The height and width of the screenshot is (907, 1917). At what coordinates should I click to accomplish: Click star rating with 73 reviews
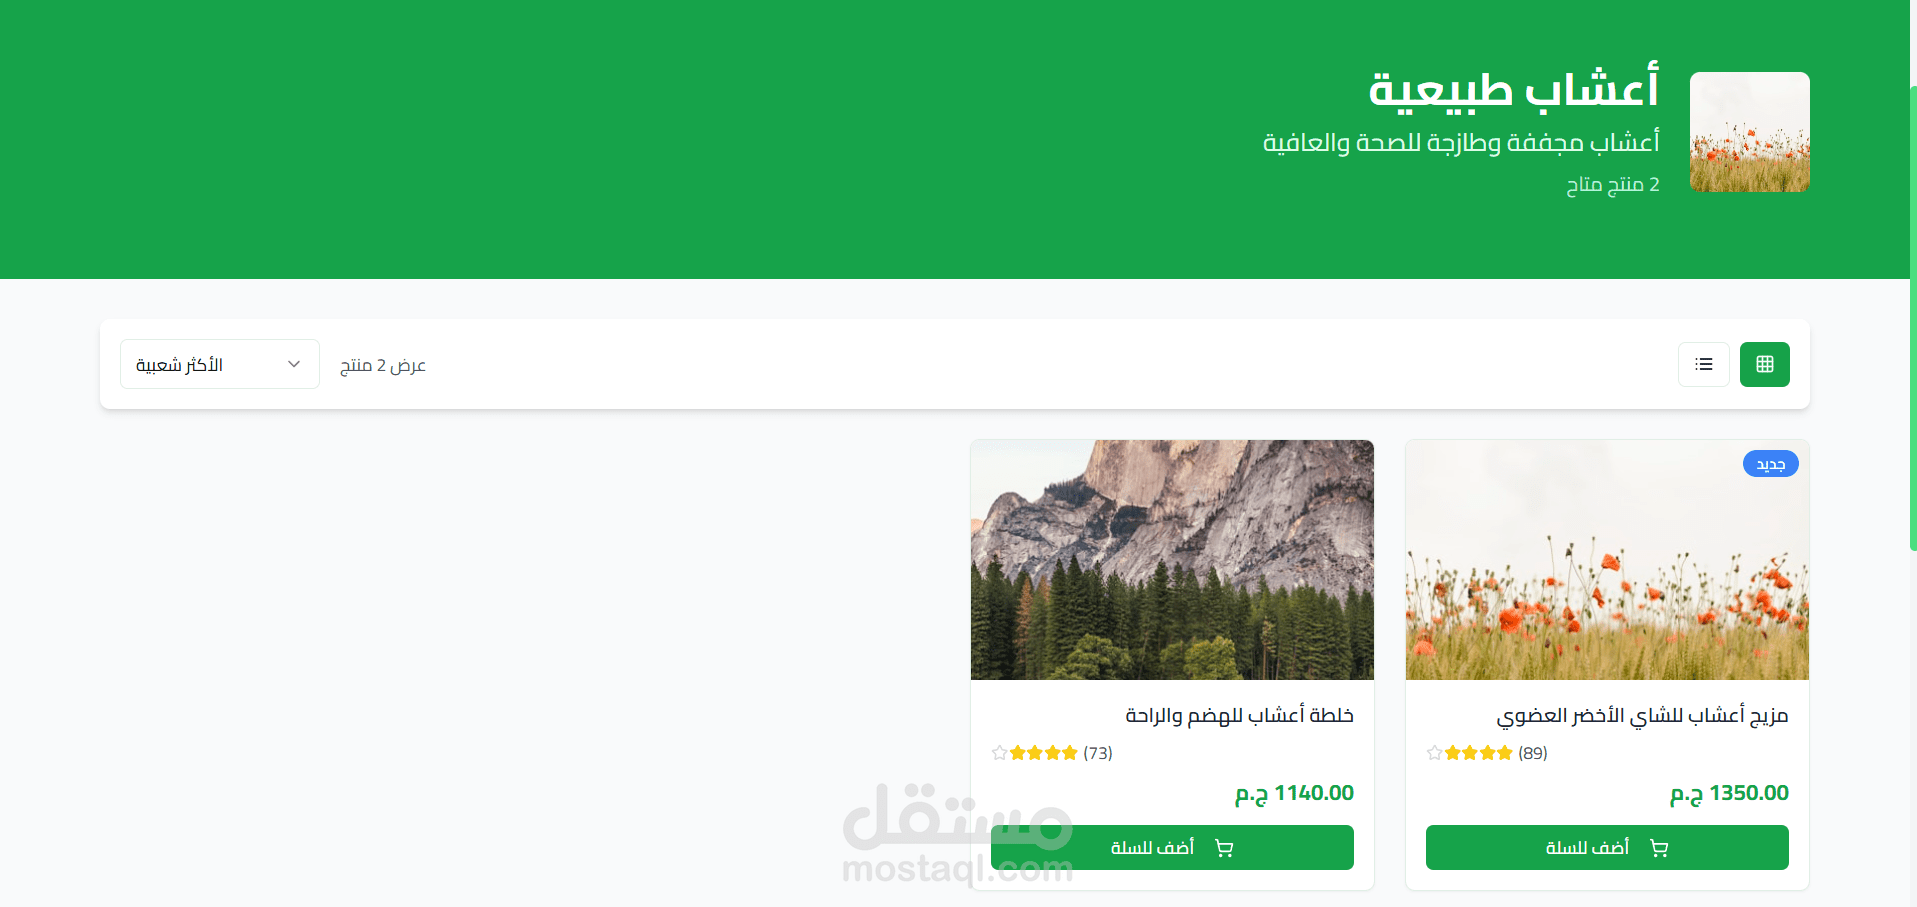point(1052,753)
